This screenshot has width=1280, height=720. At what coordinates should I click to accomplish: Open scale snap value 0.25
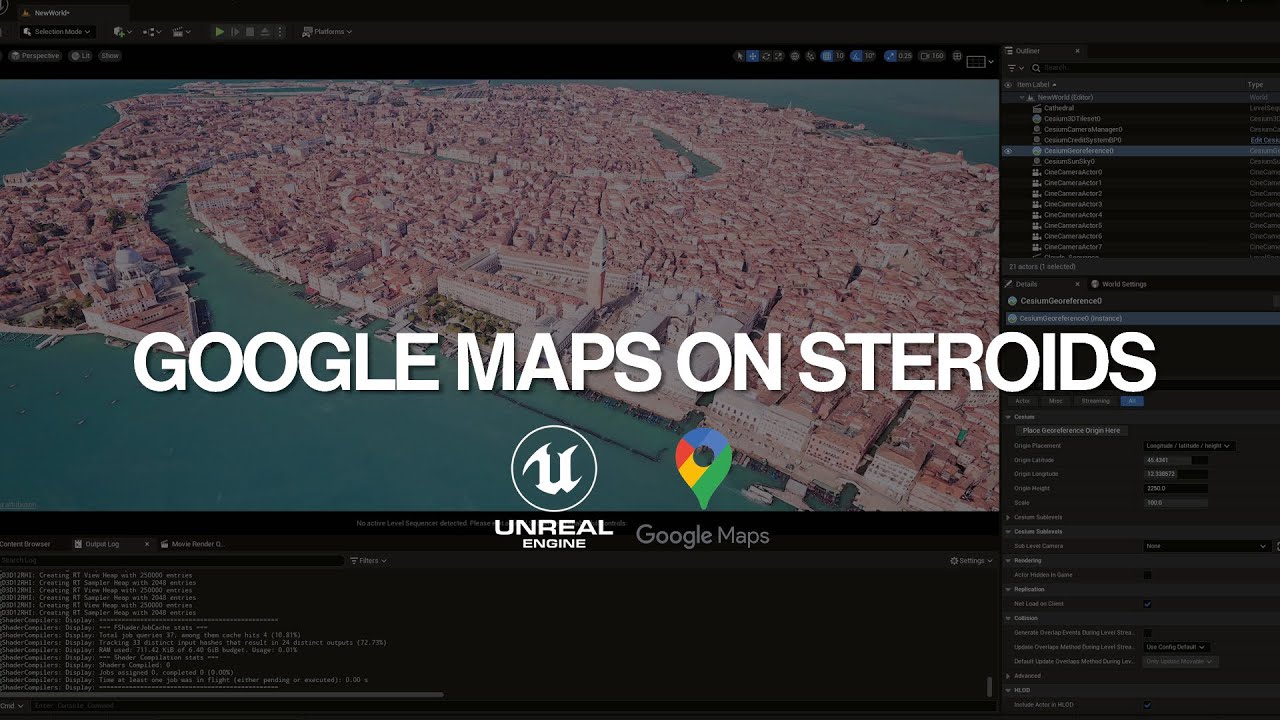click(x=904, y=56)
